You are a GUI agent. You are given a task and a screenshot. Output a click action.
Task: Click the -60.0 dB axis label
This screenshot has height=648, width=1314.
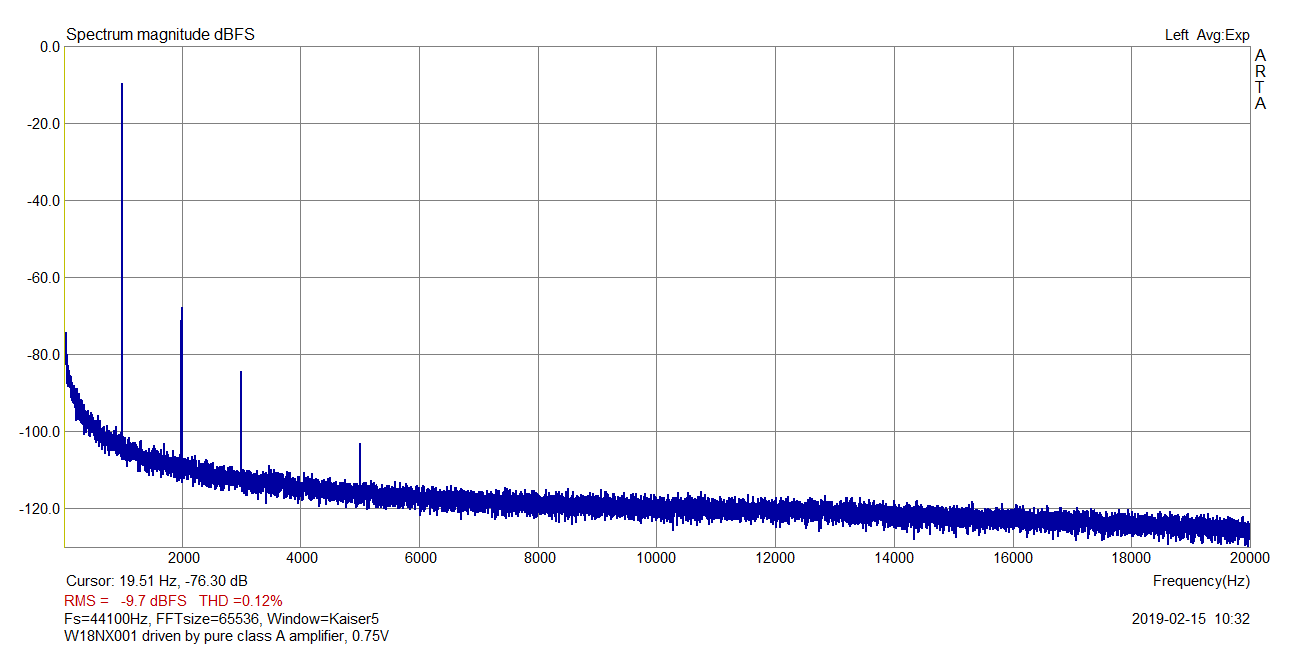[45, 278]
